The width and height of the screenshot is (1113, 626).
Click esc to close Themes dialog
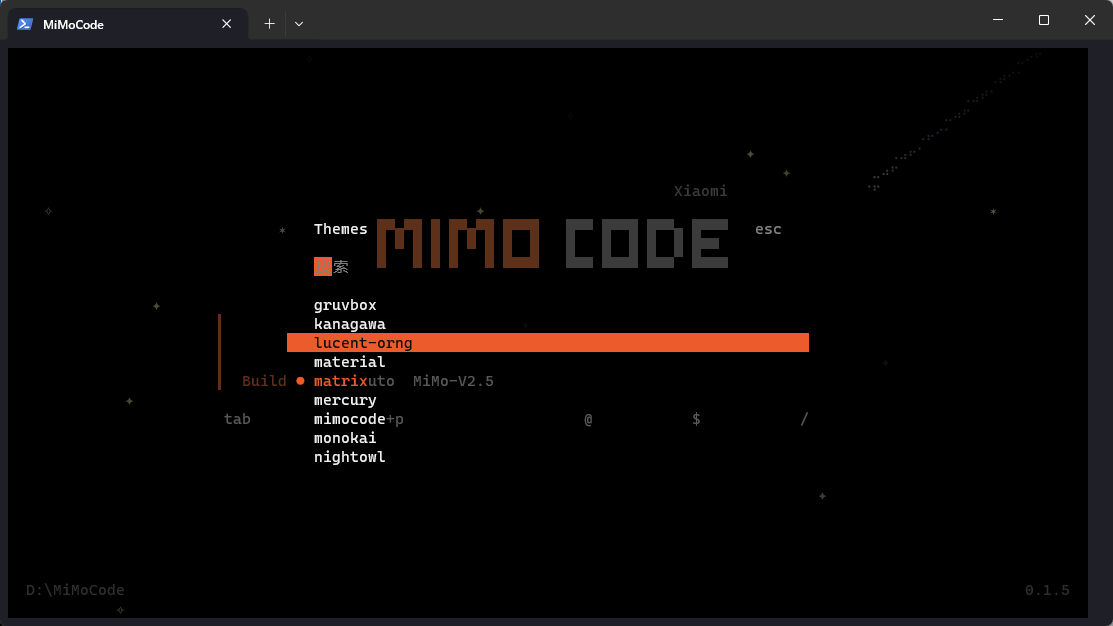[768, 229]
